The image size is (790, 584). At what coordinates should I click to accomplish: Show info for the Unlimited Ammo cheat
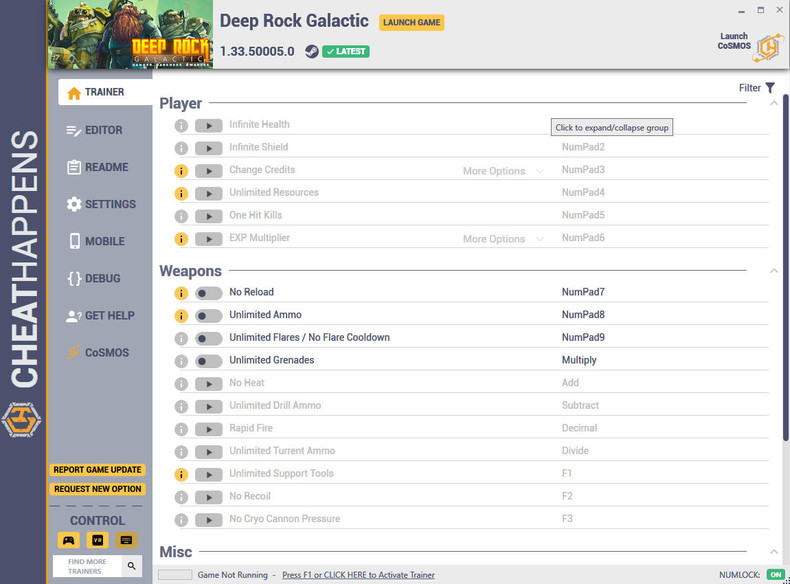(181, 316)
